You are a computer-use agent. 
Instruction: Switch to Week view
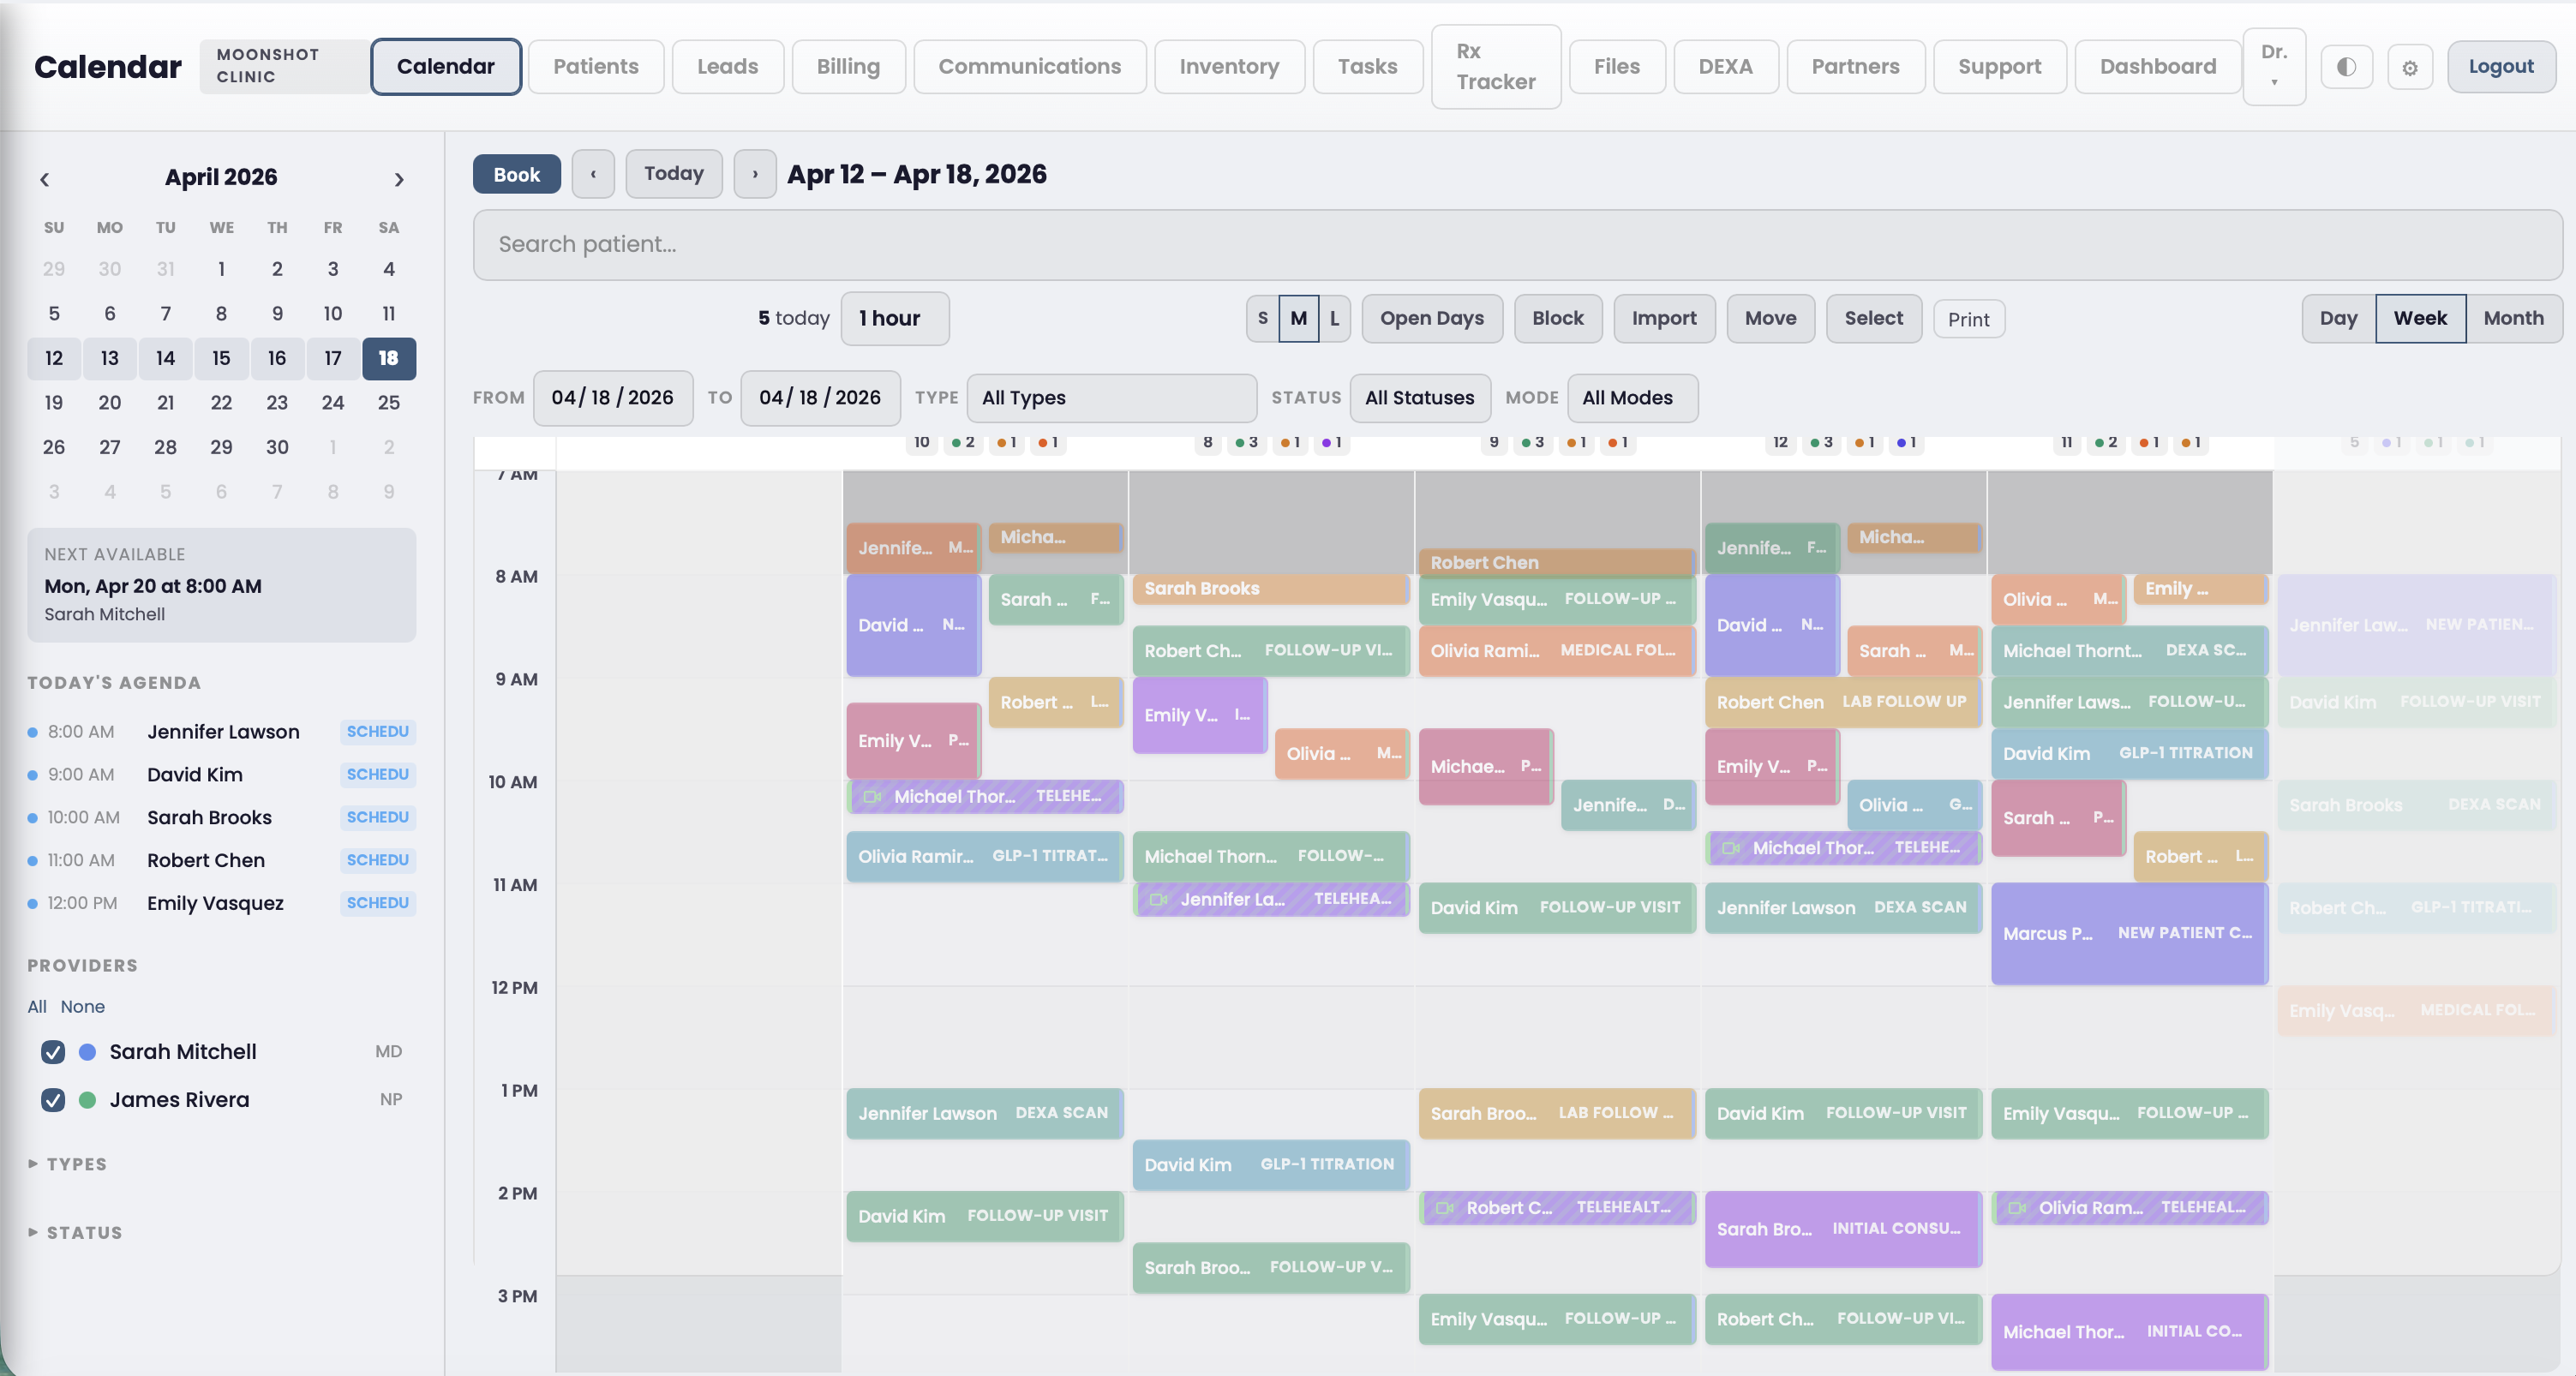(2420, 318)
